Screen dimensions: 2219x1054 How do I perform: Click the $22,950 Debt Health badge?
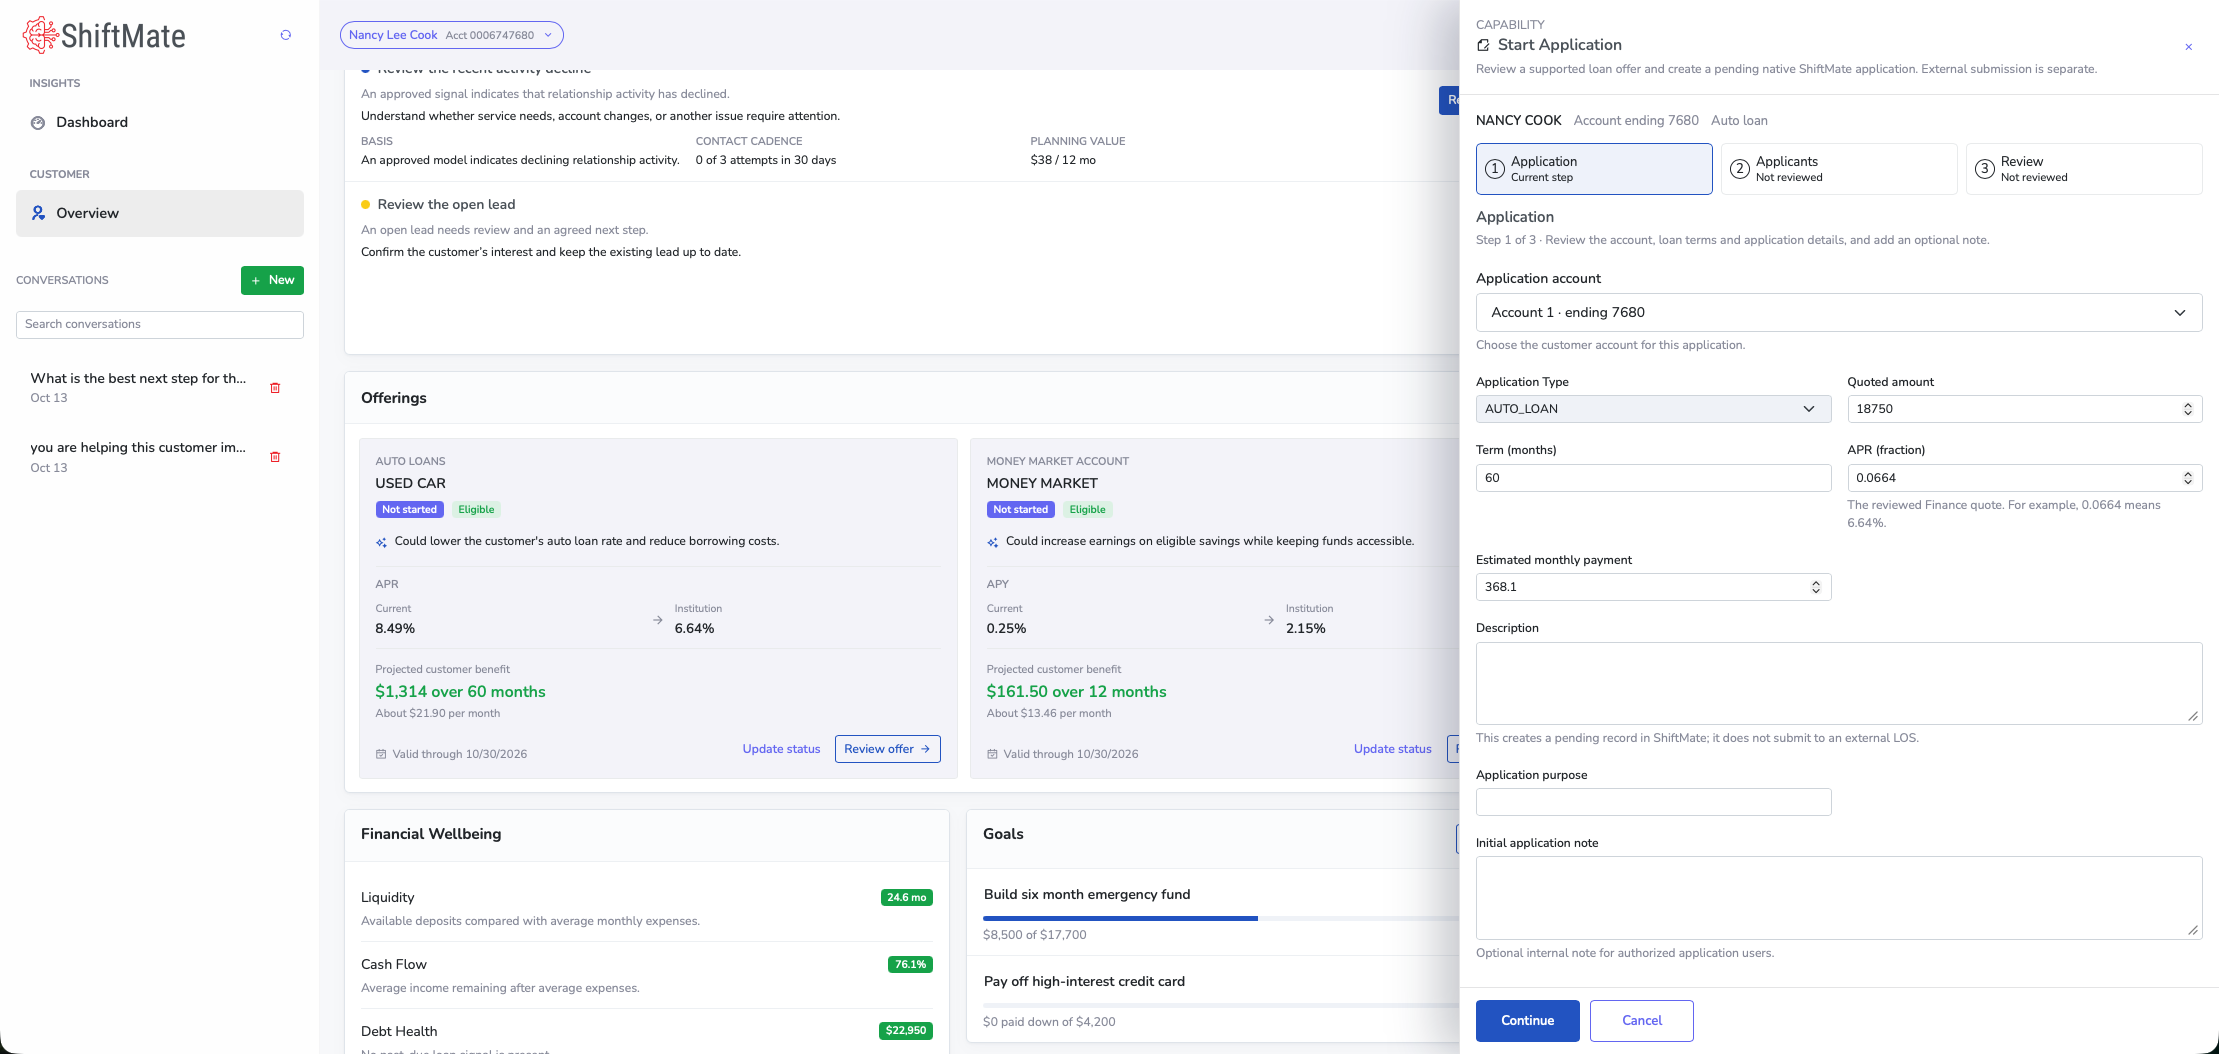(x=906, y=1031)
